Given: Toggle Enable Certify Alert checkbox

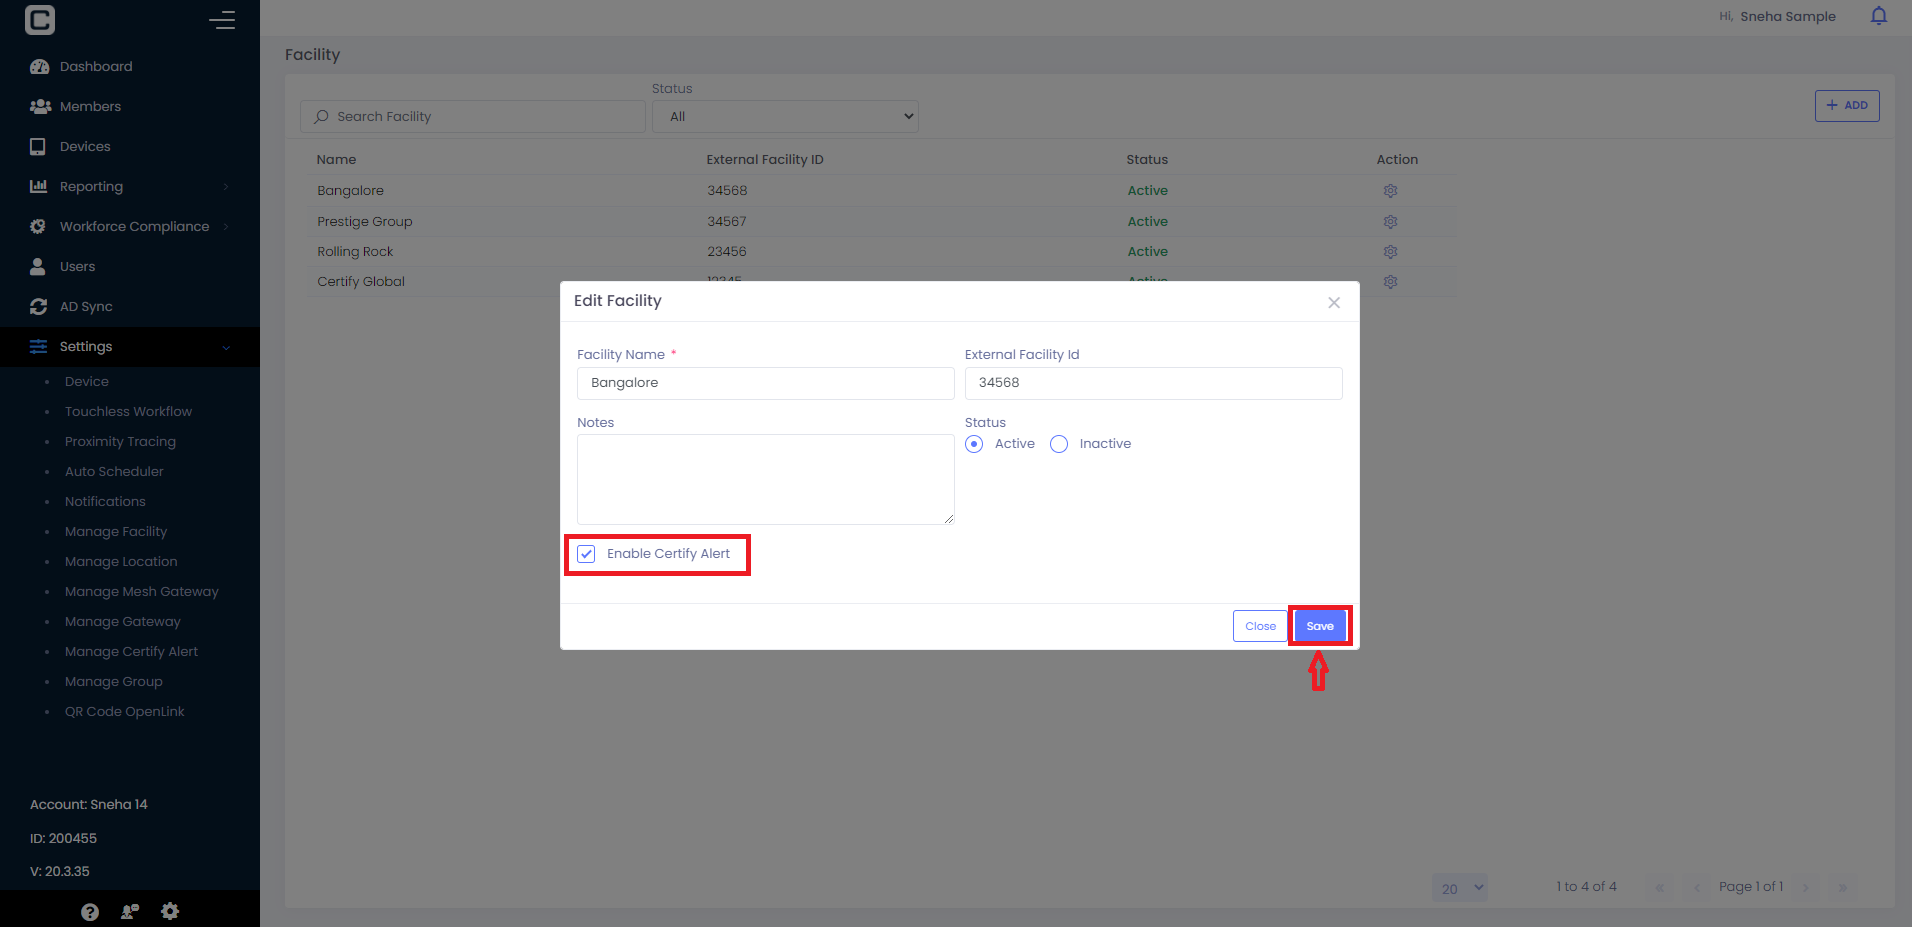Looking at the screenshot, I should click(586, 554).
